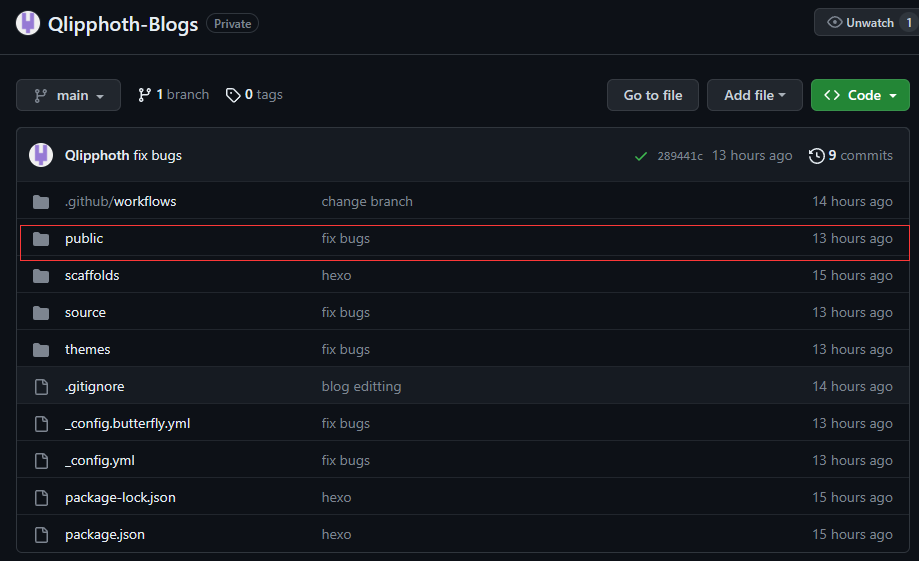The image size is (919, 561).
Task: Open the scaffolds folder
Action: pyautogui.click(x=92, y=276)
